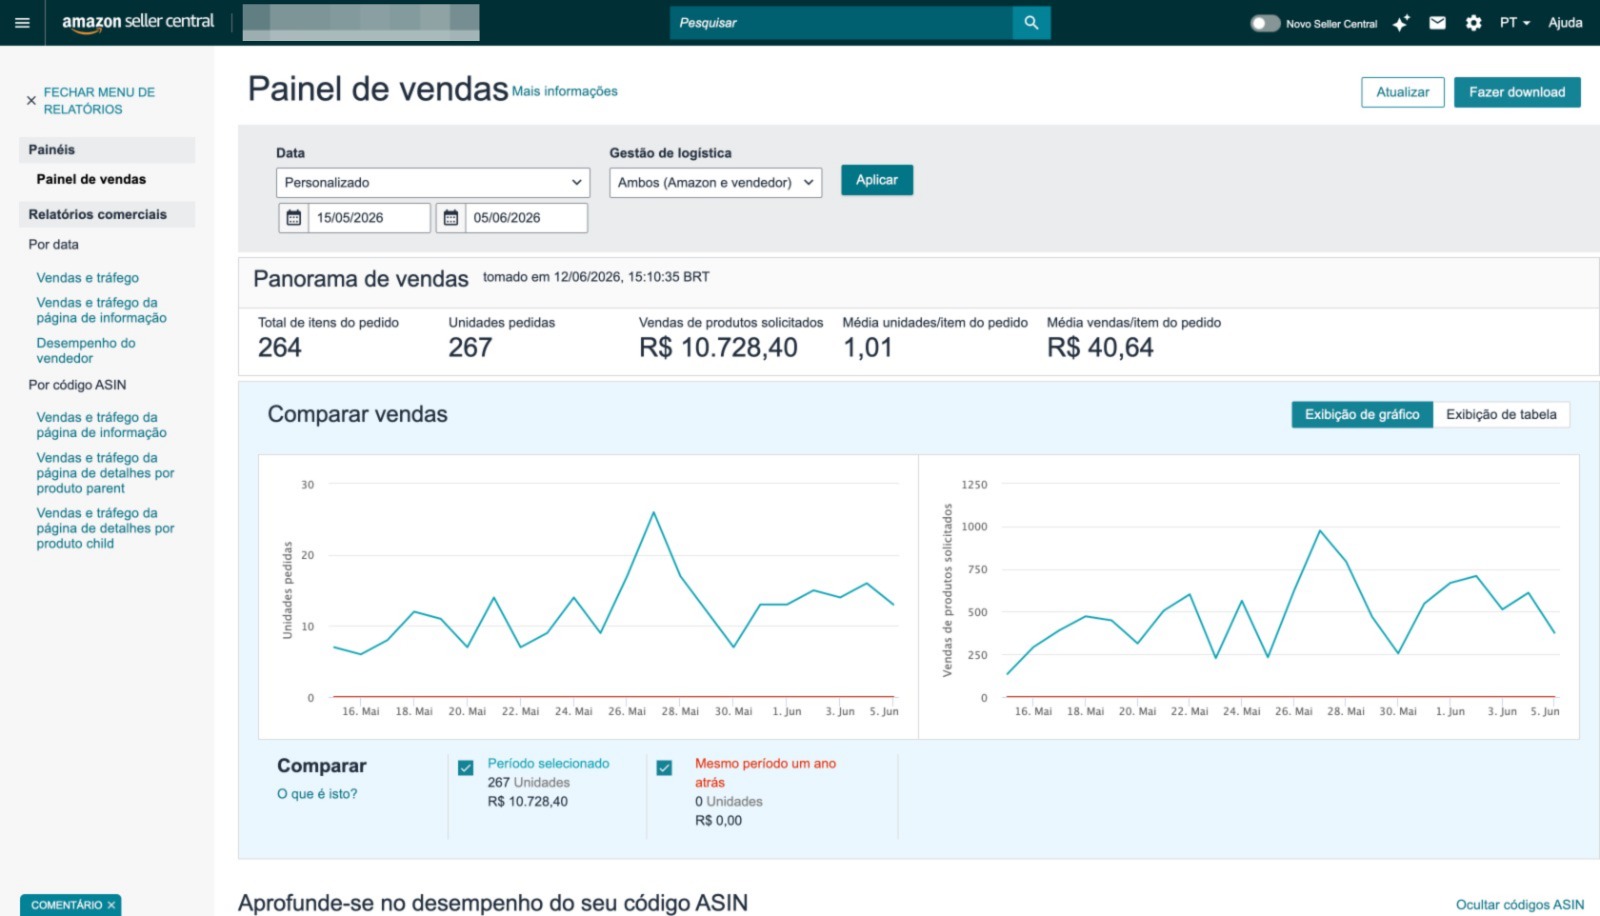
Task: Open the Ajuda help link
Action: (x=1565, y=22)
